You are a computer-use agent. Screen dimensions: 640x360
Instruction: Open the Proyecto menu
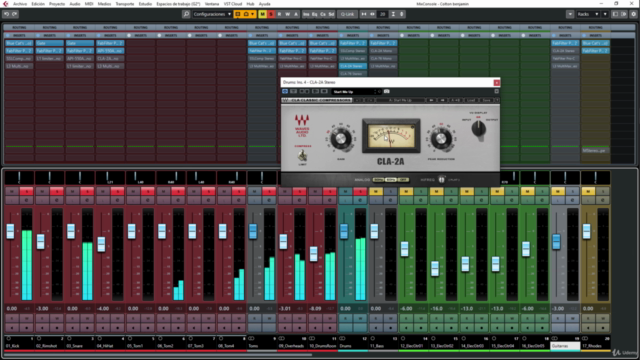coord(57,4)
